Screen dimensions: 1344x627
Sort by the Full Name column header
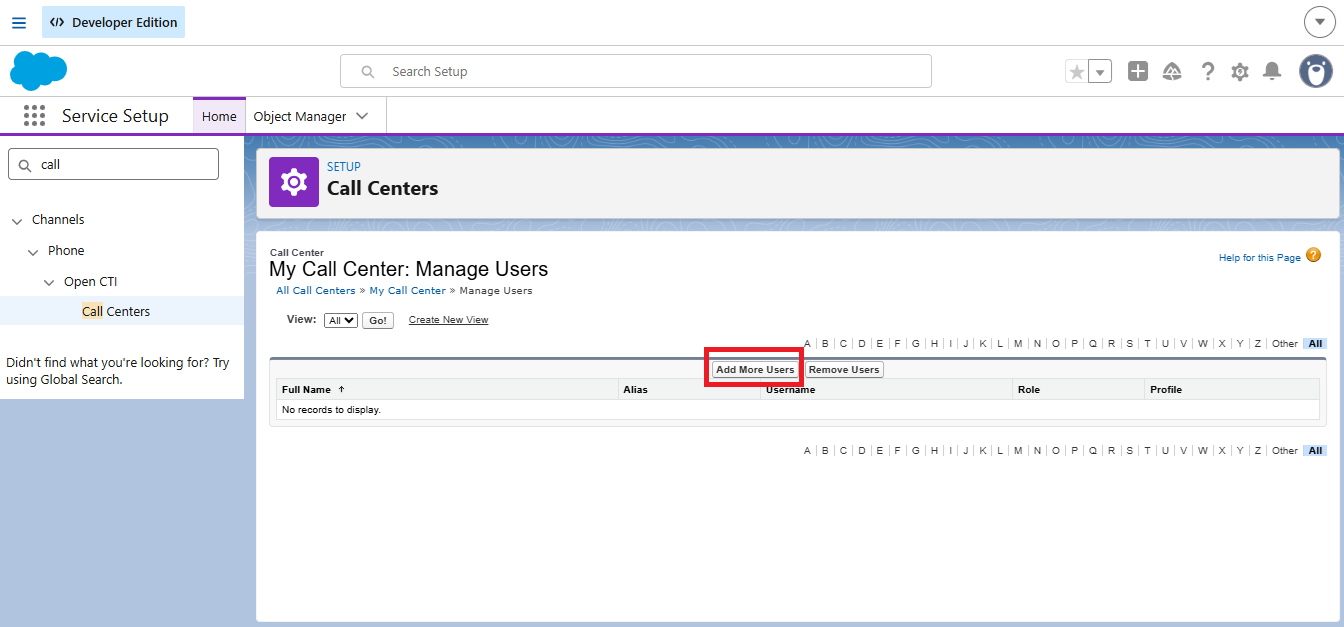click(x=306, y=389)
